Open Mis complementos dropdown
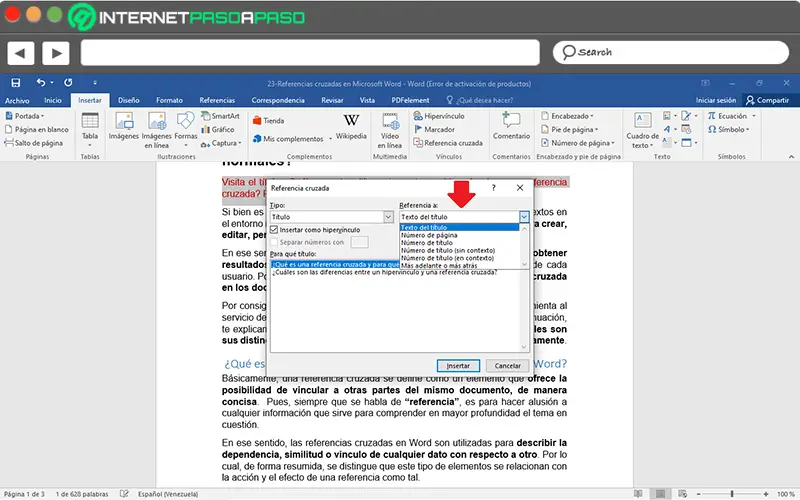 (x=292, y=139)
